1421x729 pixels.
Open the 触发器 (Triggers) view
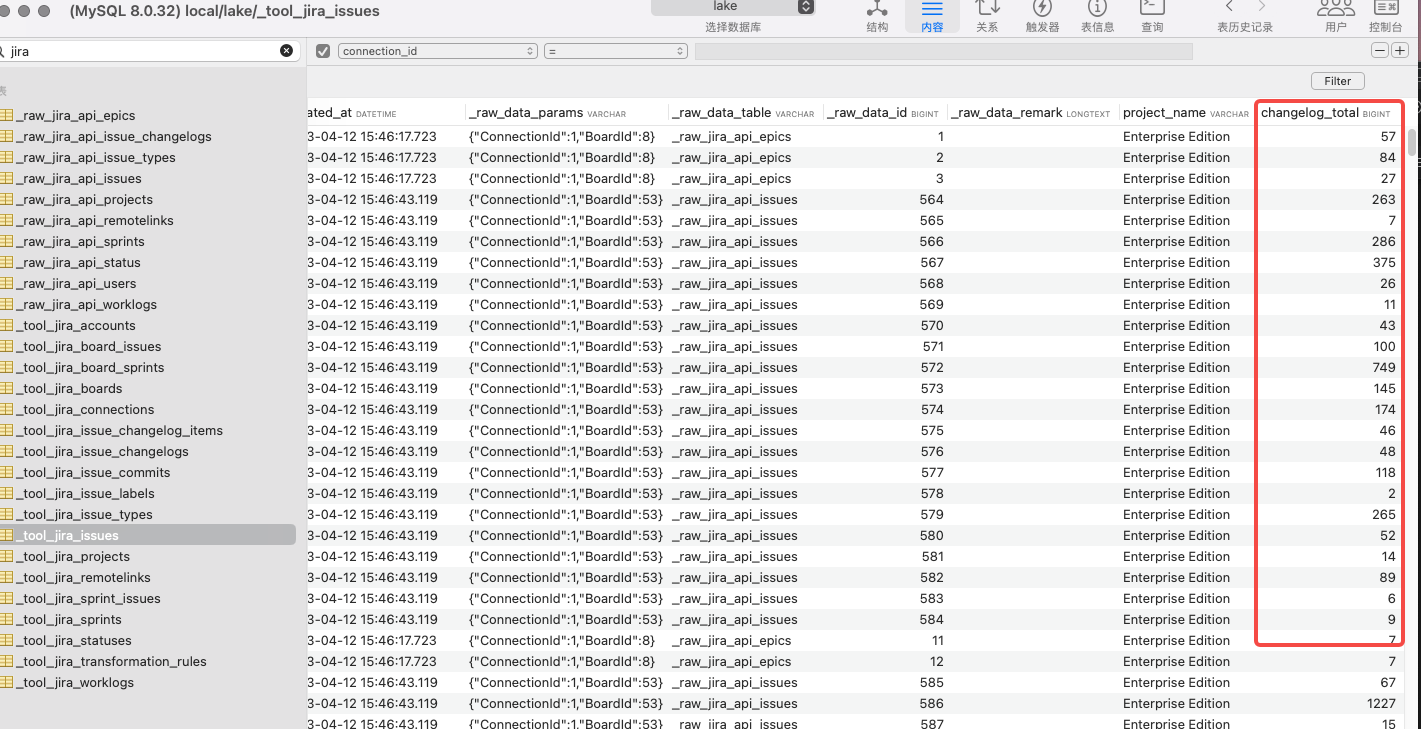(x=1042, y=17)
